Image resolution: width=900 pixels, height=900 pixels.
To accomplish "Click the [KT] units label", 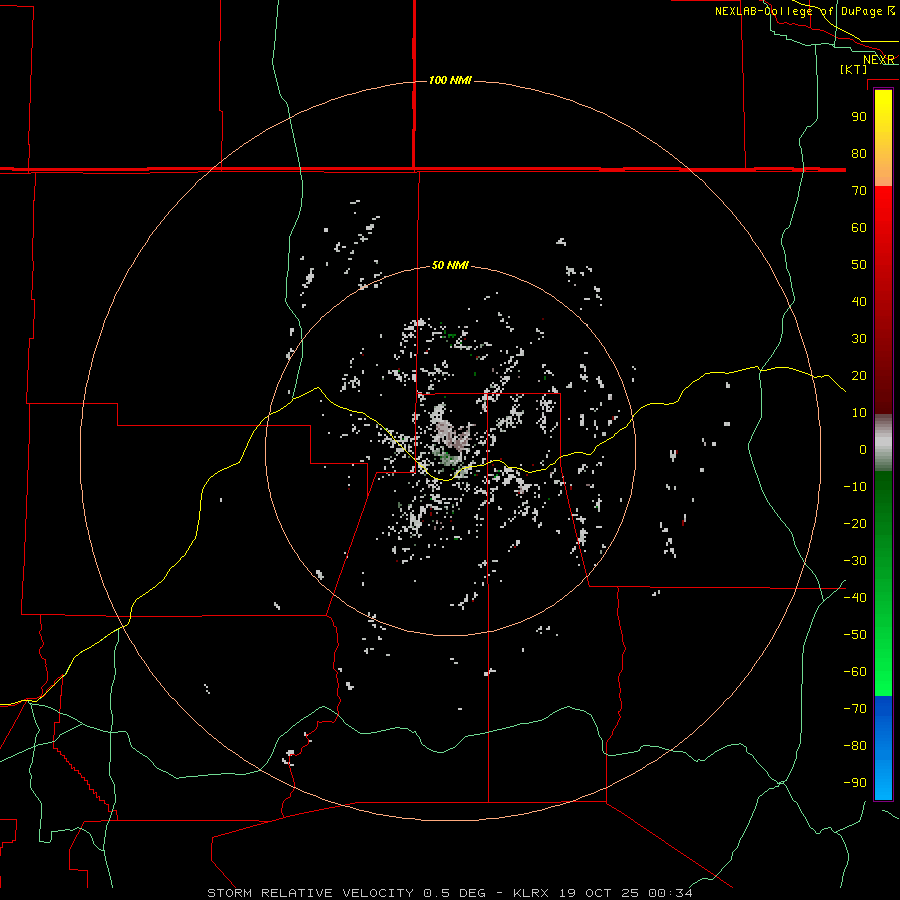I will 854,69.
